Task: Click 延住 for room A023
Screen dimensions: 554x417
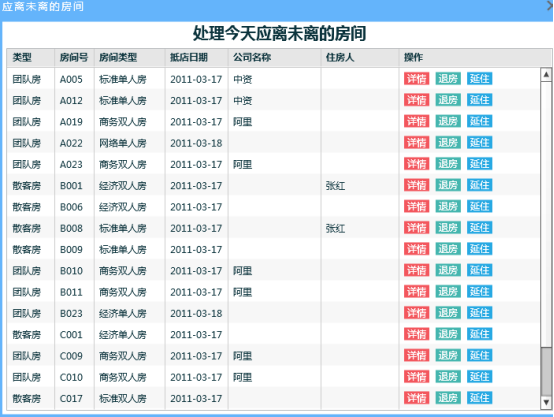Action: pos(479,164)
